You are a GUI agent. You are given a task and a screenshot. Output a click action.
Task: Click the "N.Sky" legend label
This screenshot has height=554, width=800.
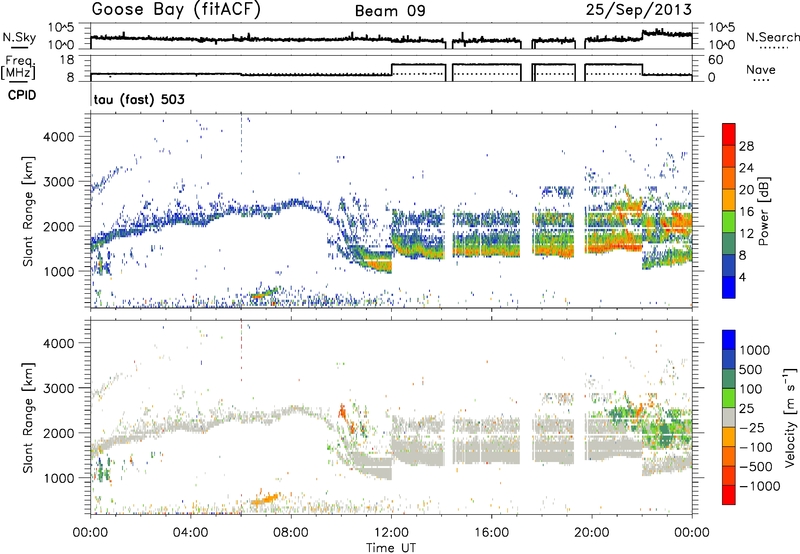click(x=19, y=37)
